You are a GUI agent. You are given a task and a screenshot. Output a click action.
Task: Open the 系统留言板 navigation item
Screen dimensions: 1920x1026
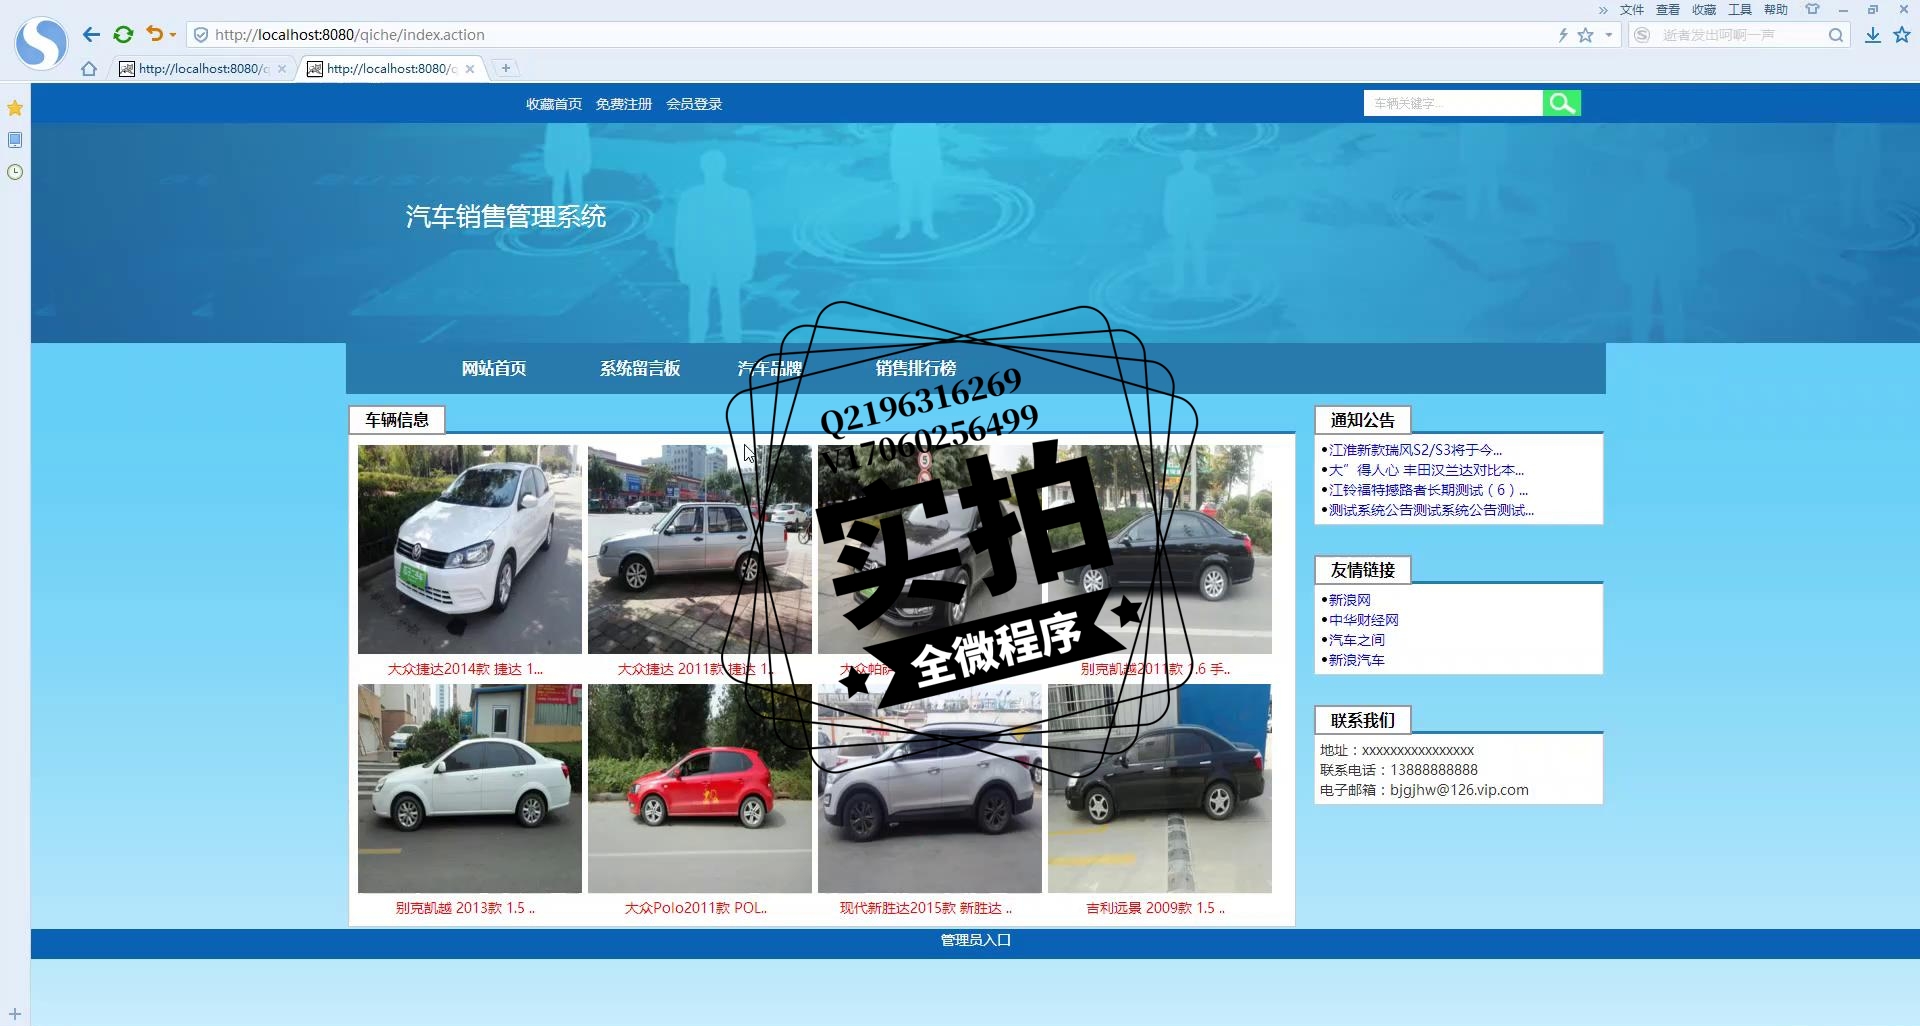pyautogui.click(x=640, y=368)
